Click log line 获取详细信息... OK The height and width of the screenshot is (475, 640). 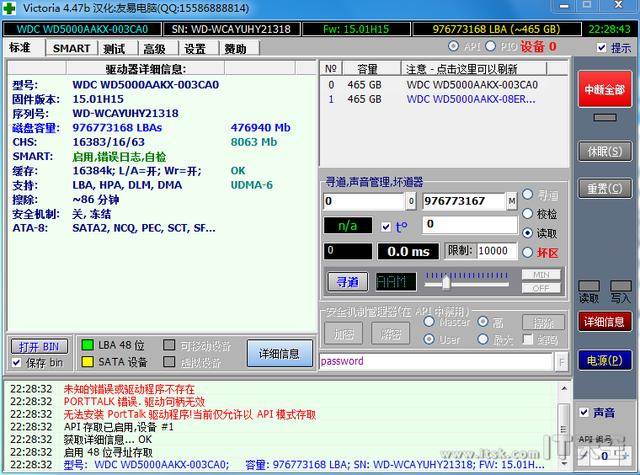(108, 439)
